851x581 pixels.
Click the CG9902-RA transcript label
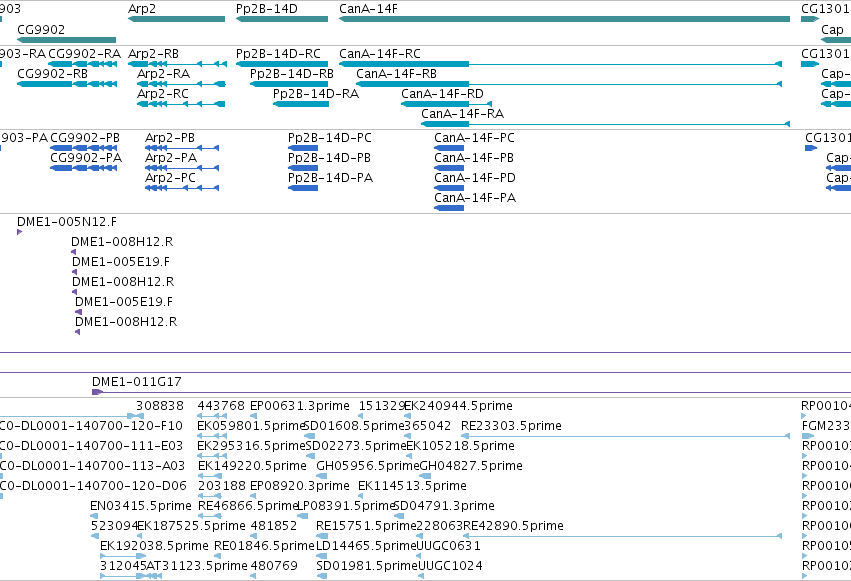click(84, 53)
